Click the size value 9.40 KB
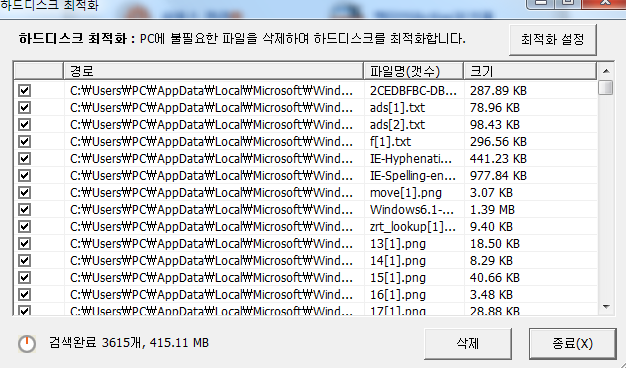Image resolution: width=626 pixels, height=368 pixels. coord(491,226)
